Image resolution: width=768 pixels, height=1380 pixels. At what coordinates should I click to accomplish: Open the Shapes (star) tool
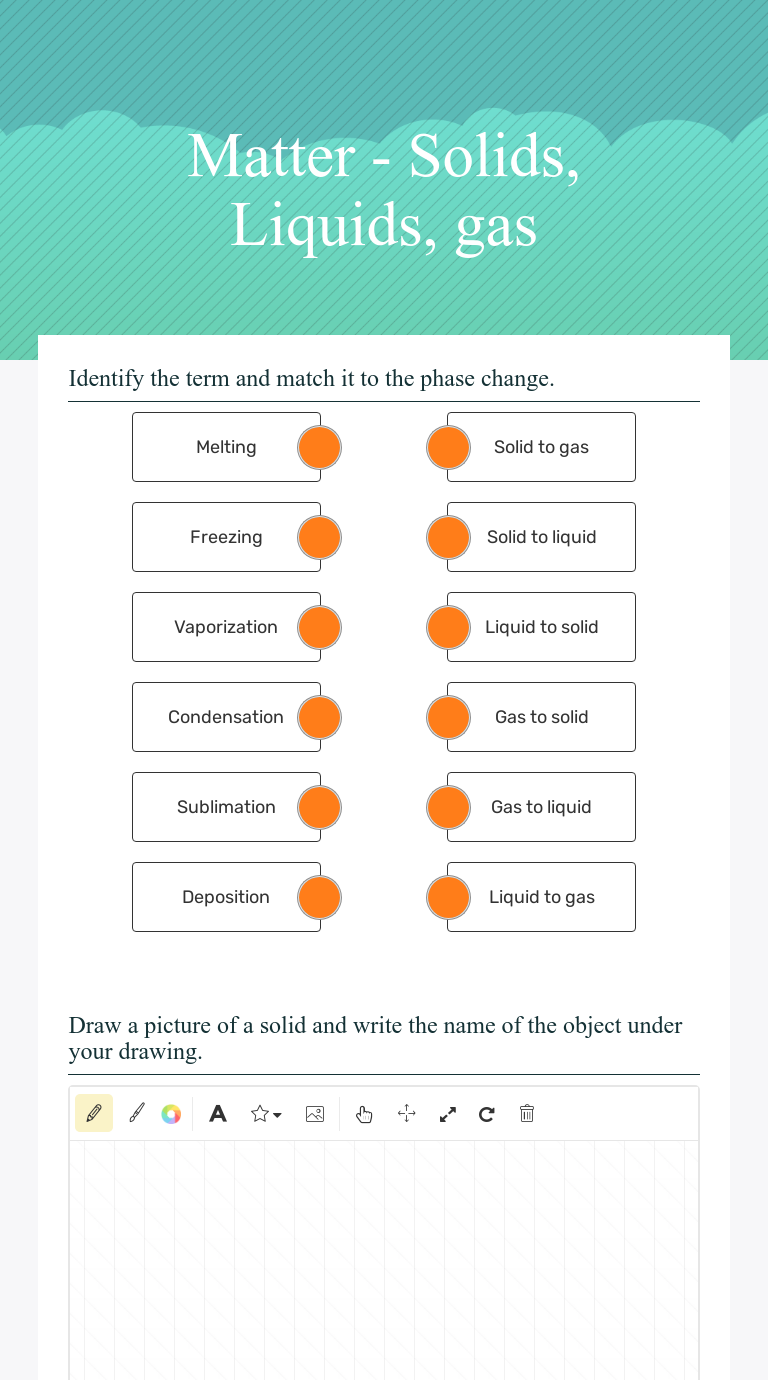click(260, 1113)
